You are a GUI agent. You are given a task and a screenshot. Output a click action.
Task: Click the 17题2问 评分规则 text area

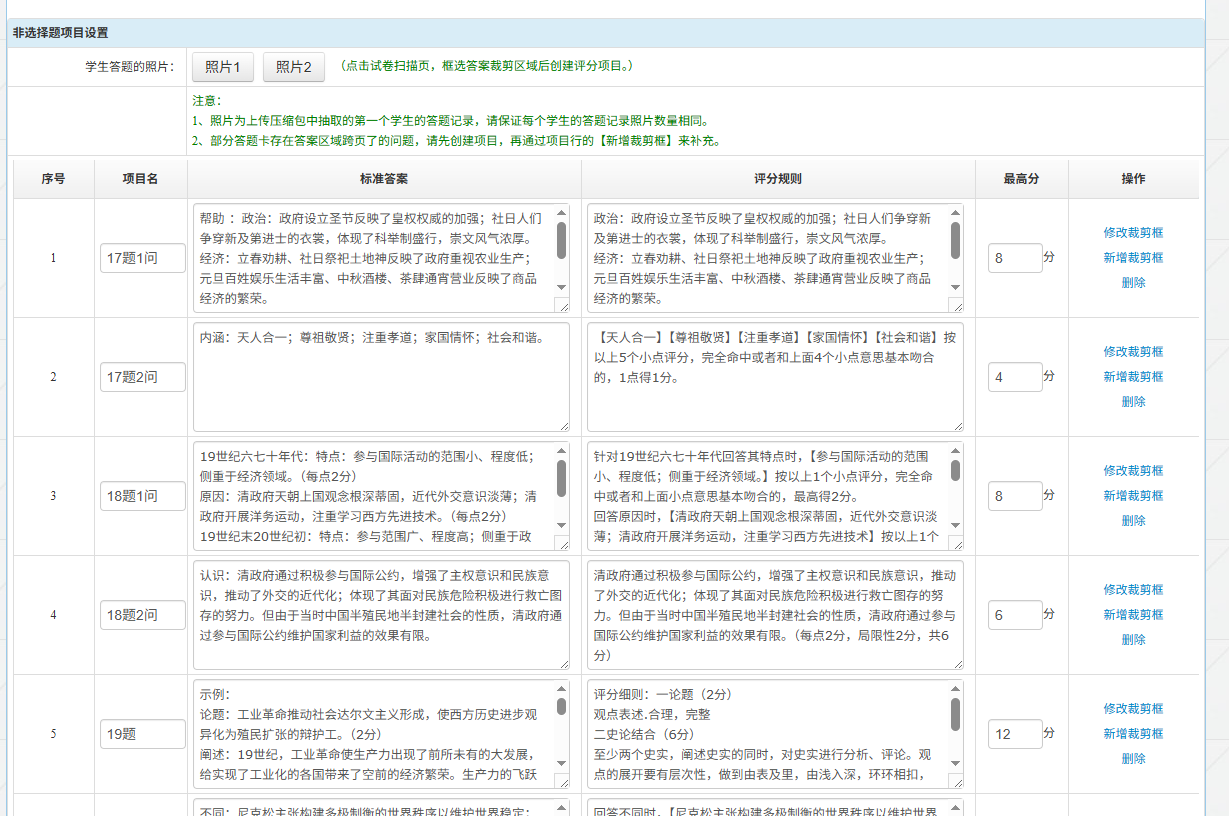pyautogui.click(x=774, y=377)
